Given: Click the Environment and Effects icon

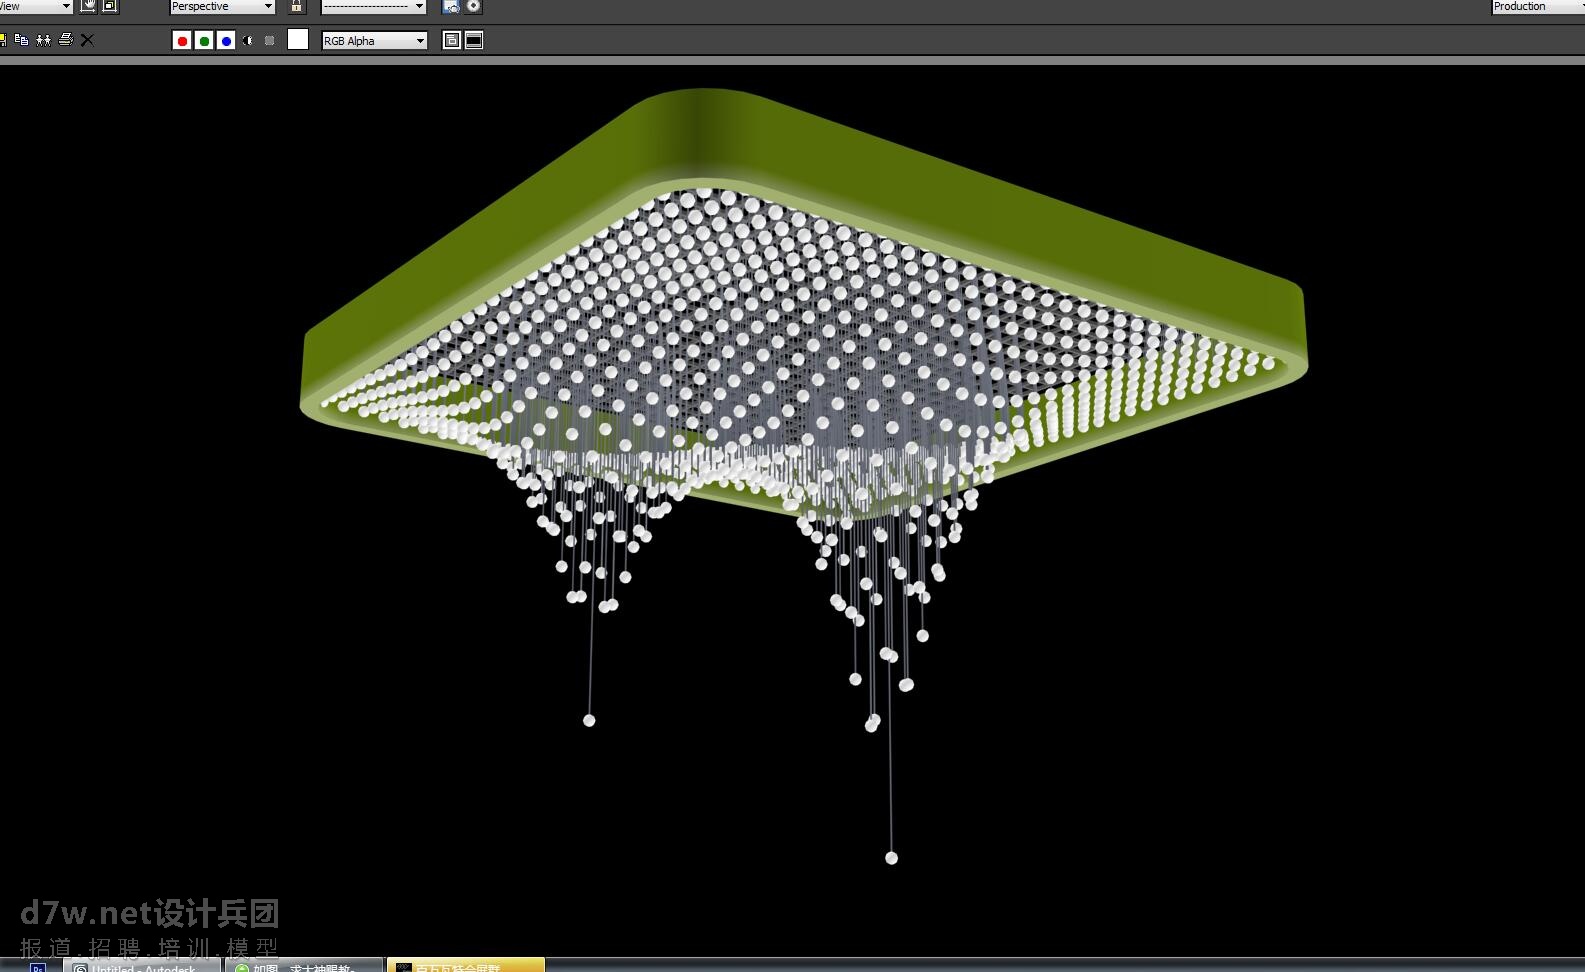Looking at the screenshot, I should point(473,7).
